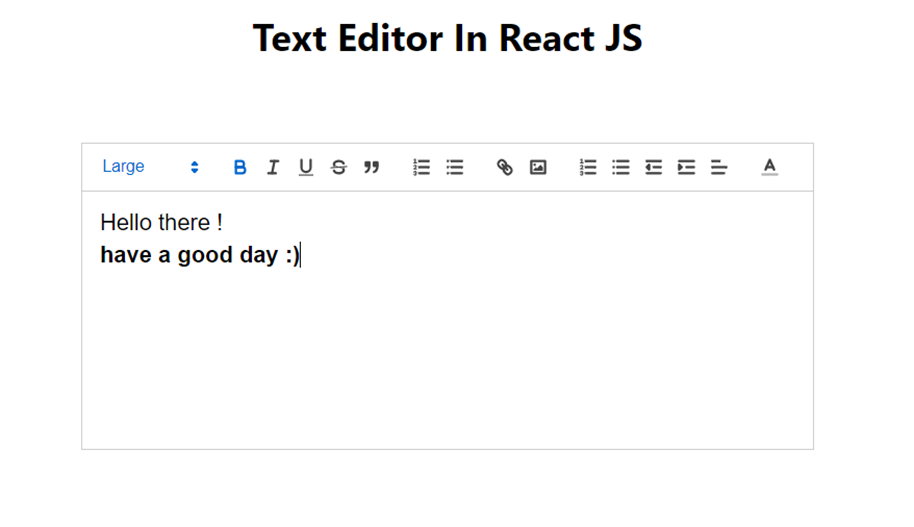The image size is (914, 527).
Task: Apply blockquote formatting
Action: 371,167
